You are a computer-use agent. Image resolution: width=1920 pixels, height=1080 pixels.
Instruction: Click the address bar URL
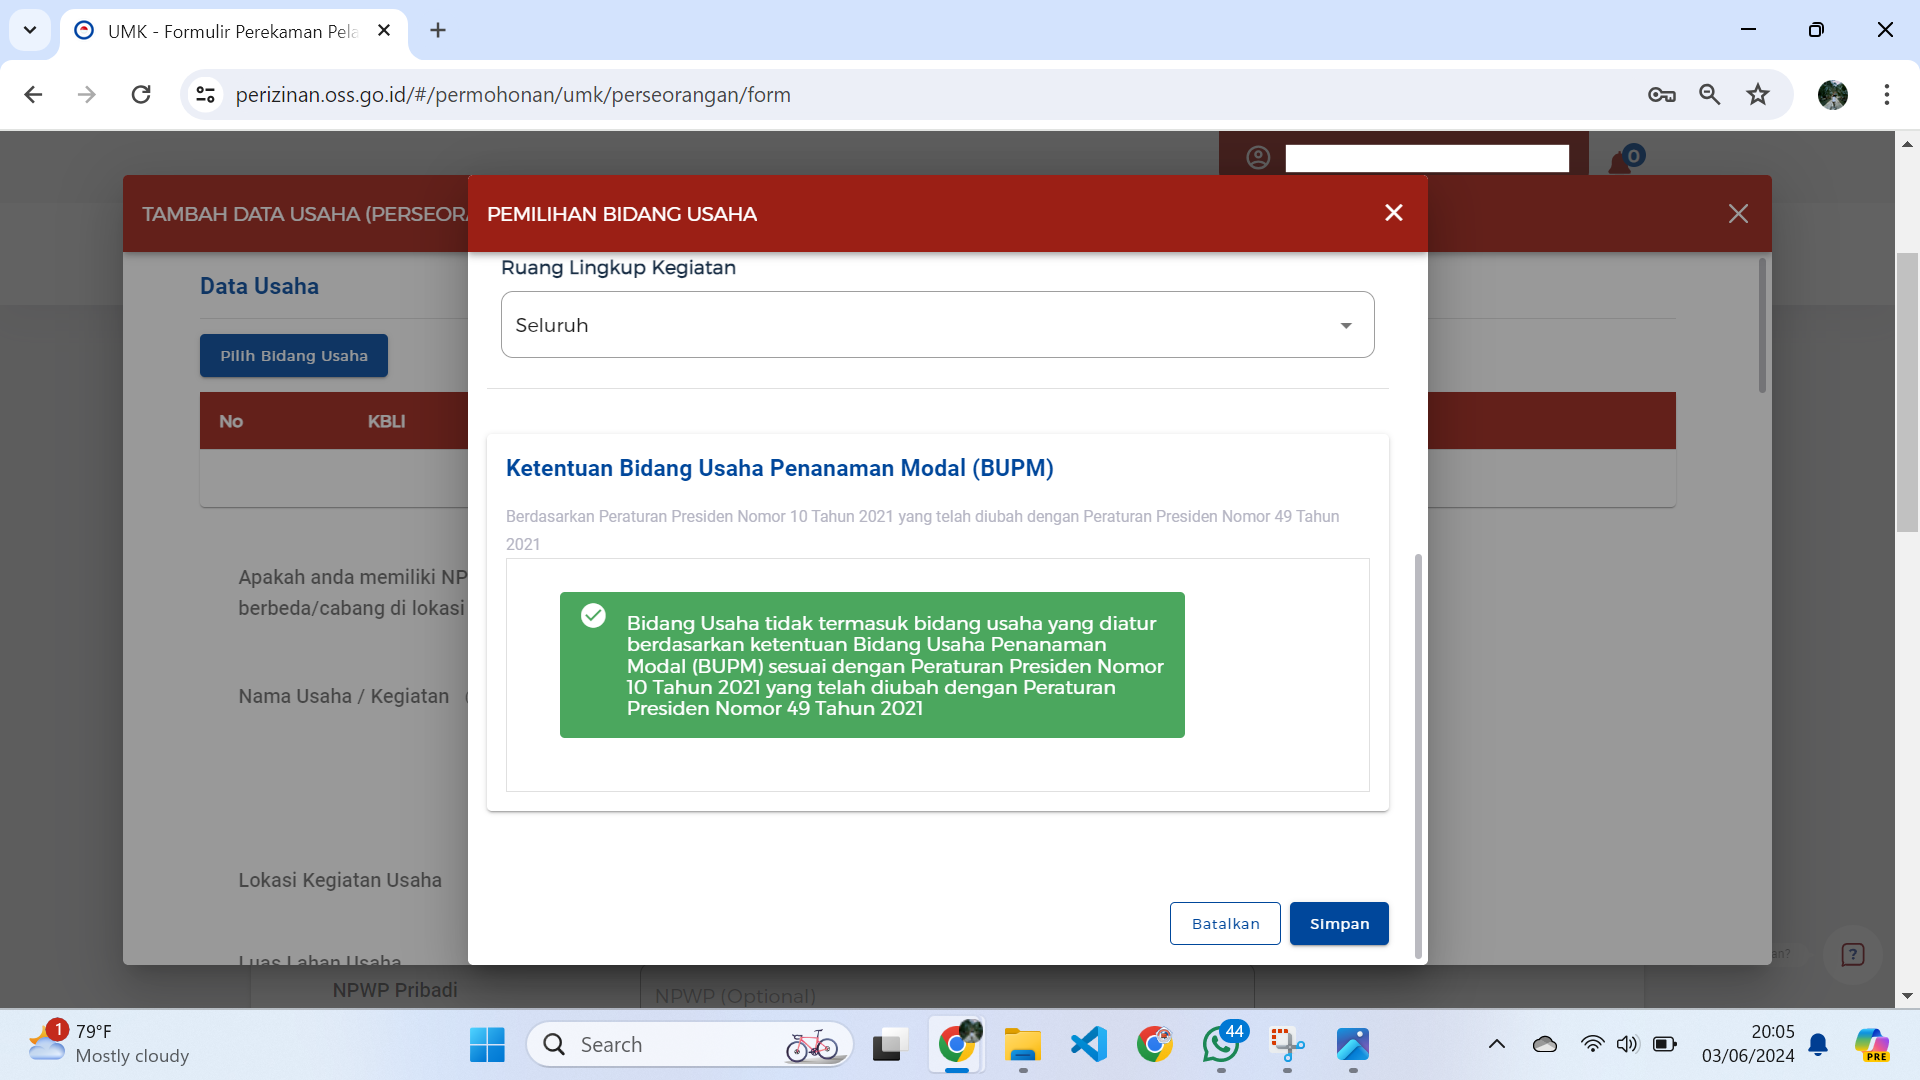click(x=513, y=95)
